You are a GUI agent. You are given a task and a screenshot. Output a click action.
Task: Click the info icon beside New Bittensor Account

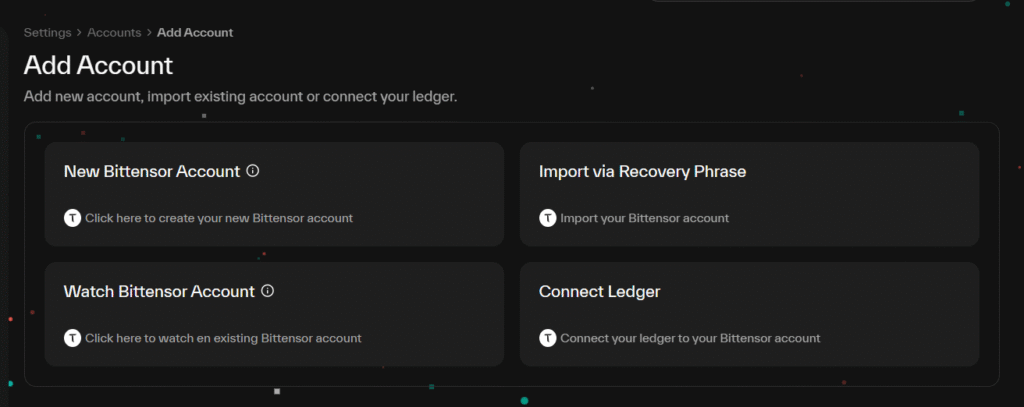click(253, 171)
